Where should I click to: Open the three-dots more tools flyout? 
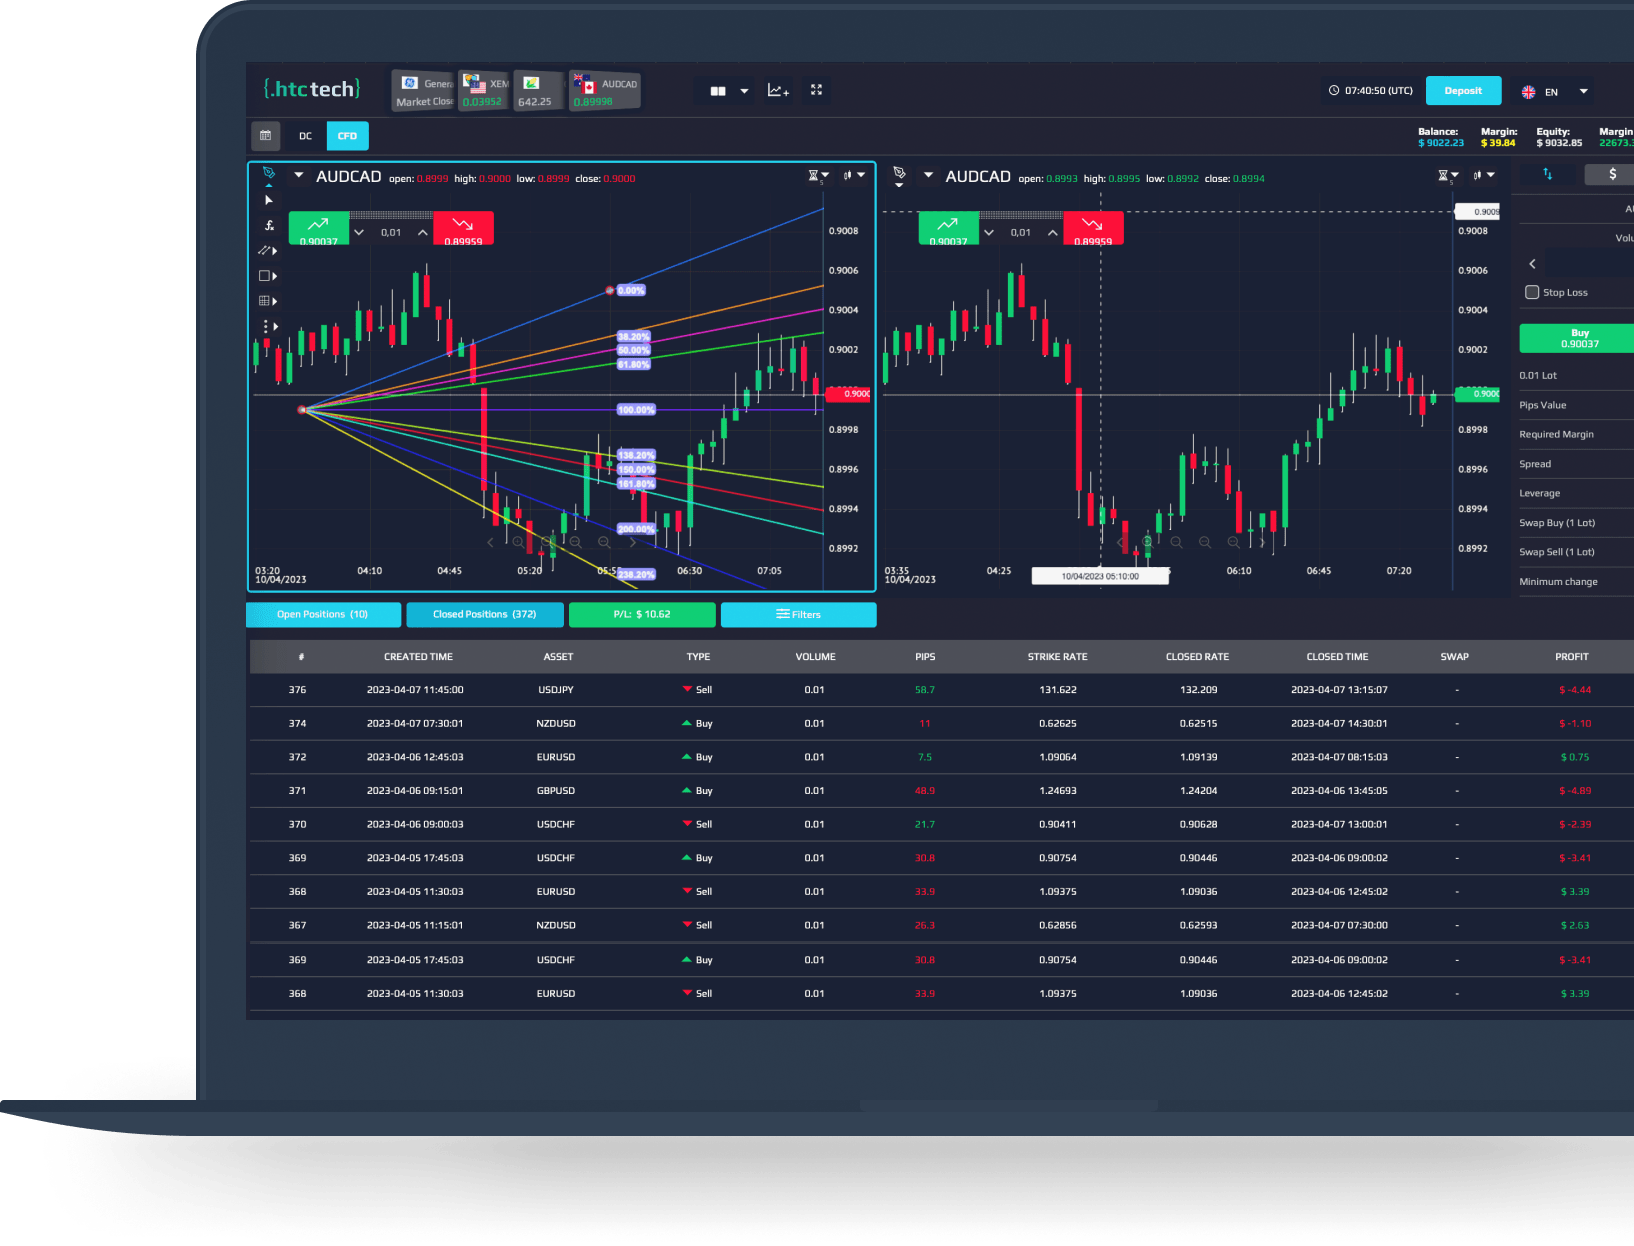[269, 326]
